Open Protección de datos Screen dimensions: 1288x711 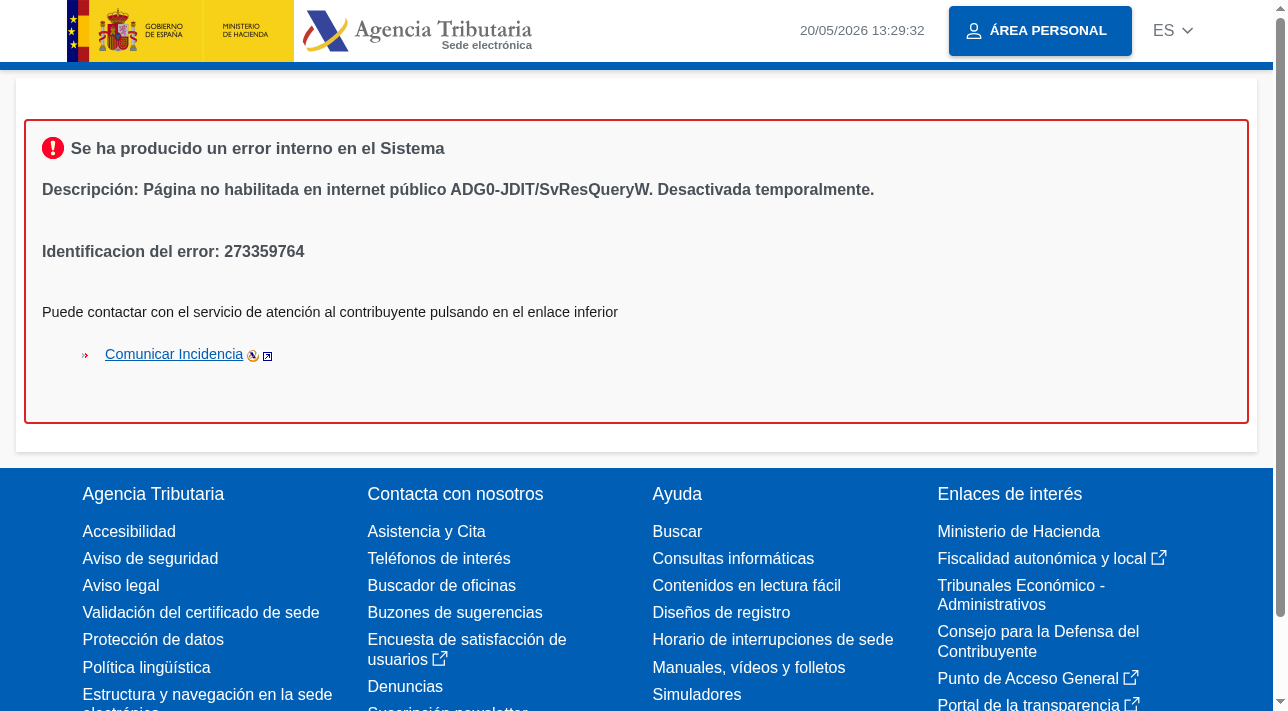coord(153,640)
